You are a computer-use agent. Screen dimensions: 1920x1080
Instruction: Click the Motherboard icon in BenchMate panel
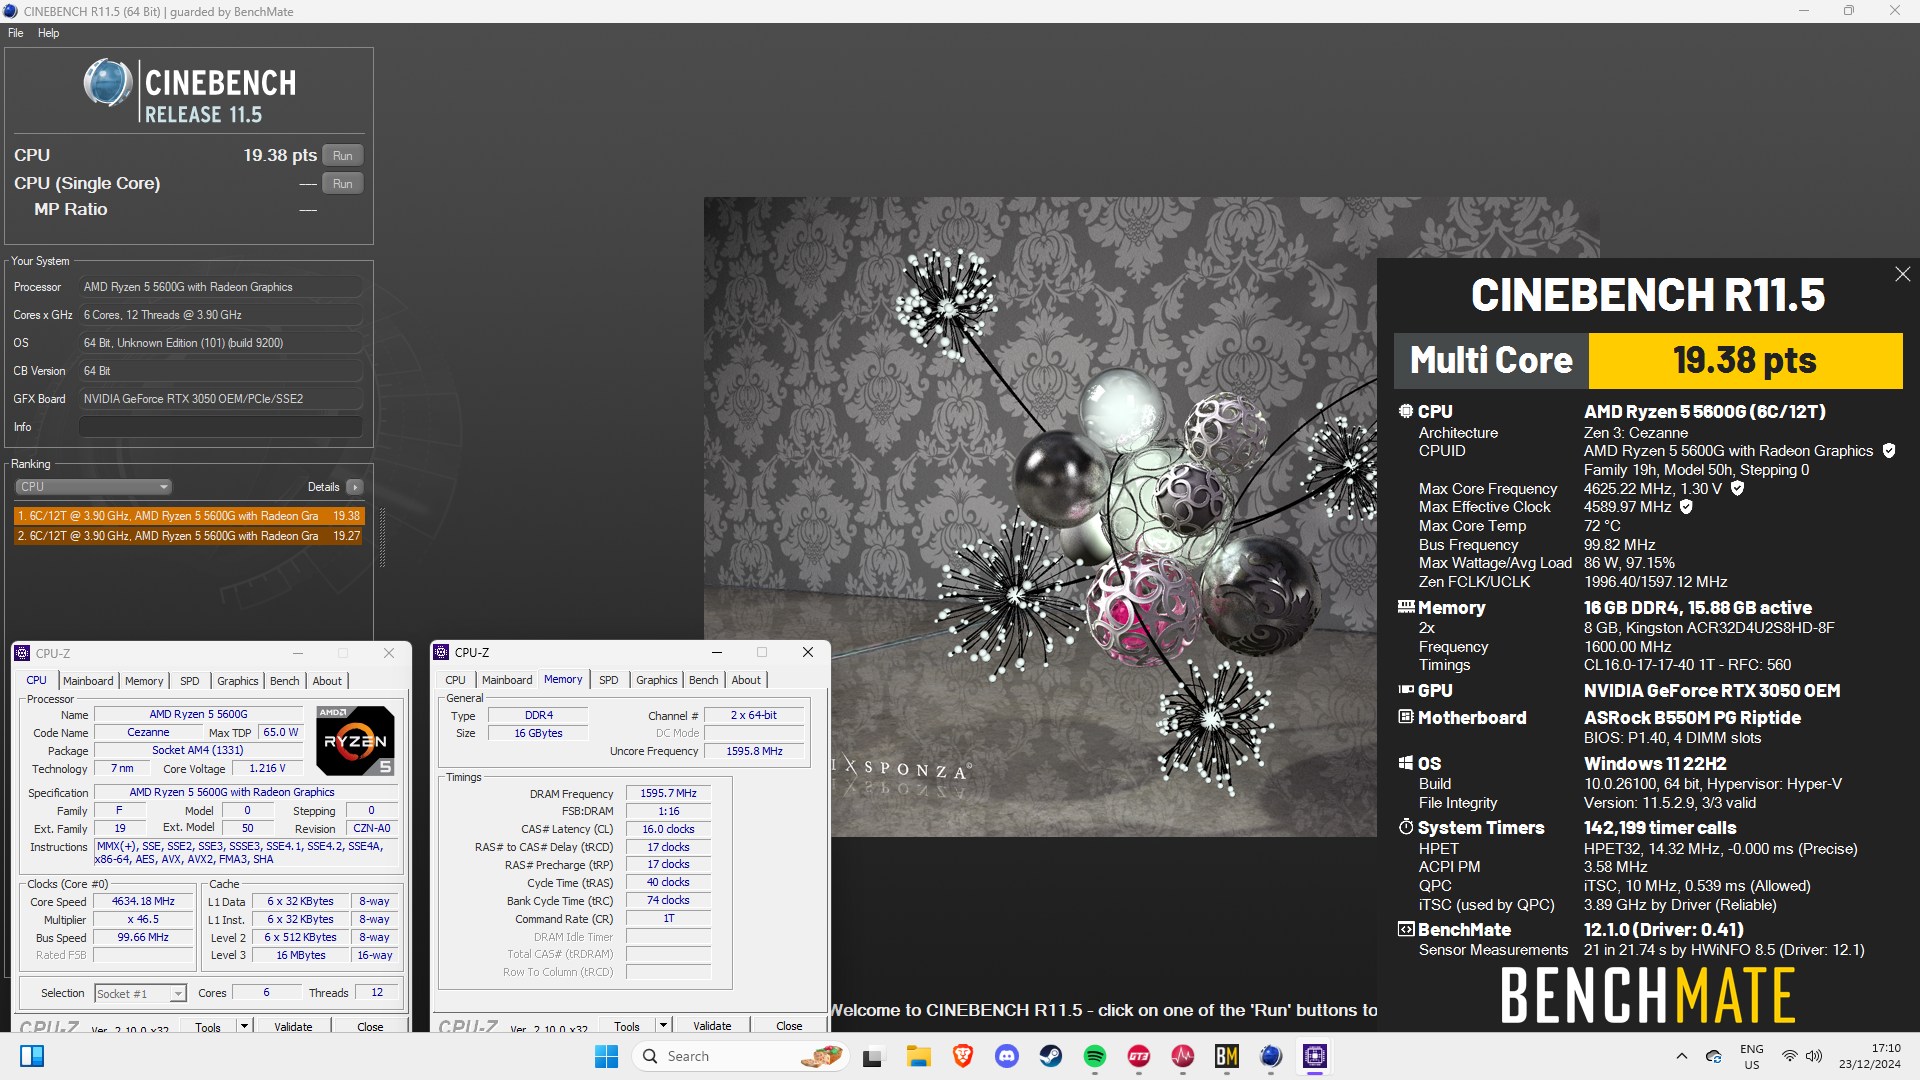1405,717
